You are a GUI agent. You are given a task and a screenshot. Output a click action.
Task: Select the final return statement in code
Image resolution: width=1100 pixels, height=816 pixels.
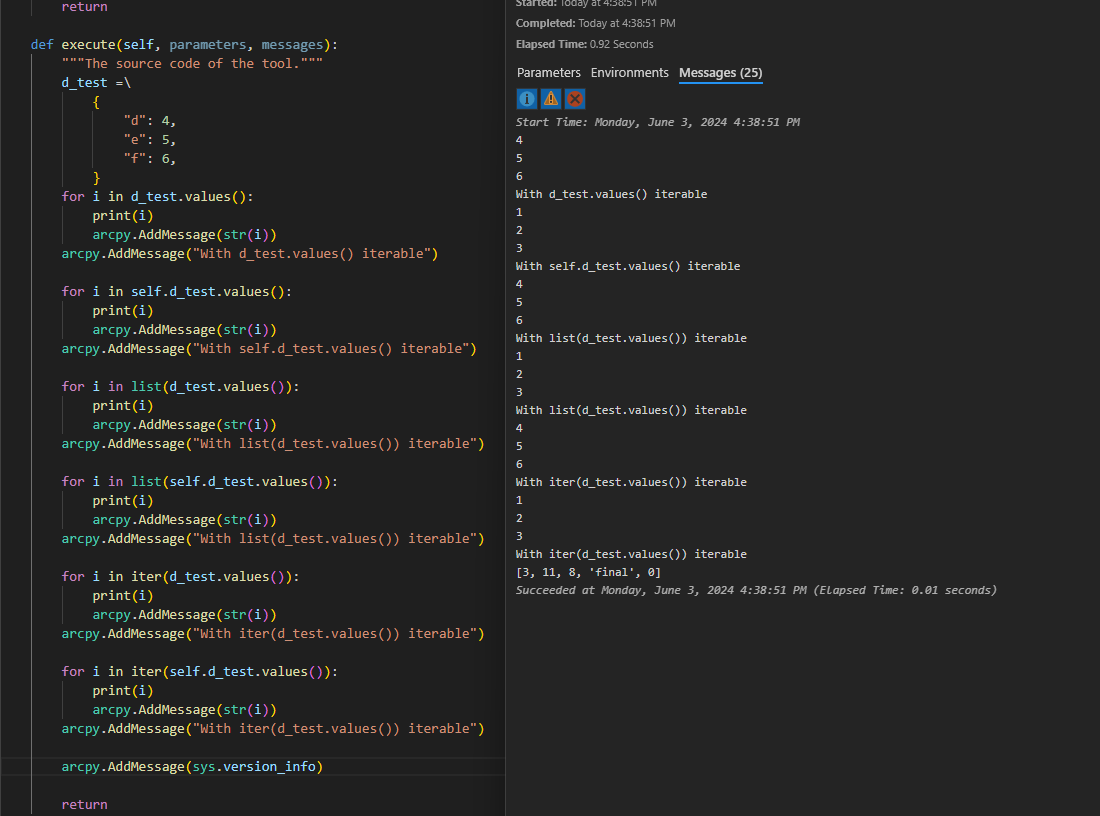pos(84,804)
